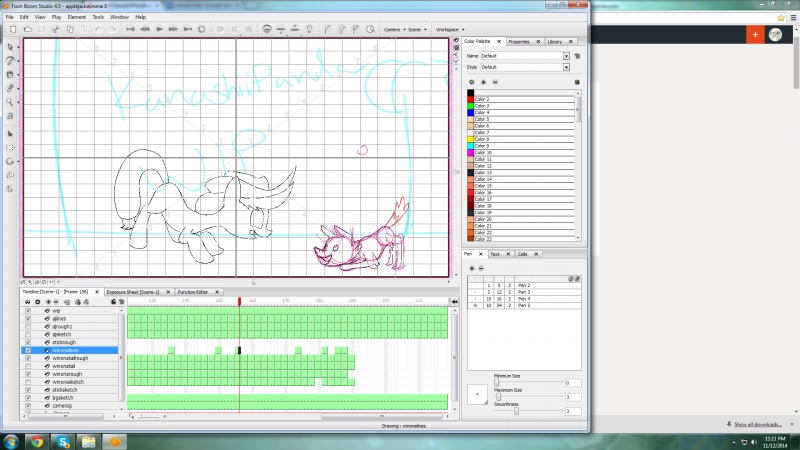Open the Camera view dropdown
800x450 pixels.
coord(394,30)
